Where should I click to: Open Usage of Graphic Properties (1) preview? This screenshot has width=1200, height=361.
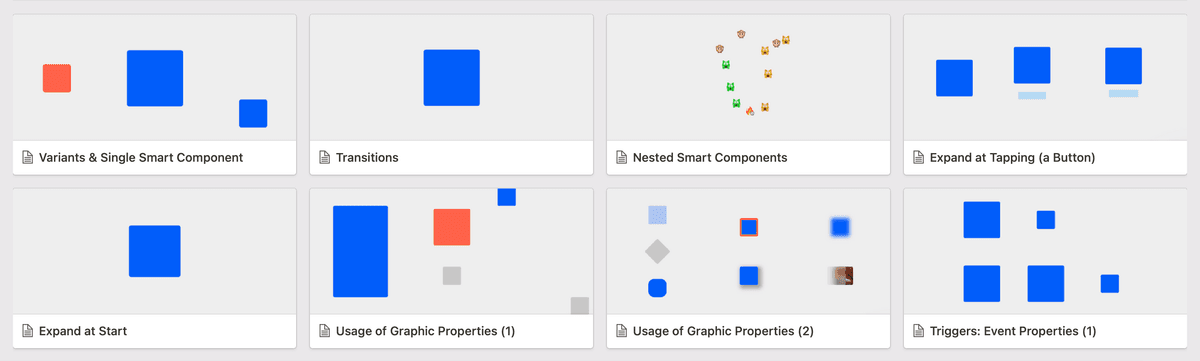(452, 251)
